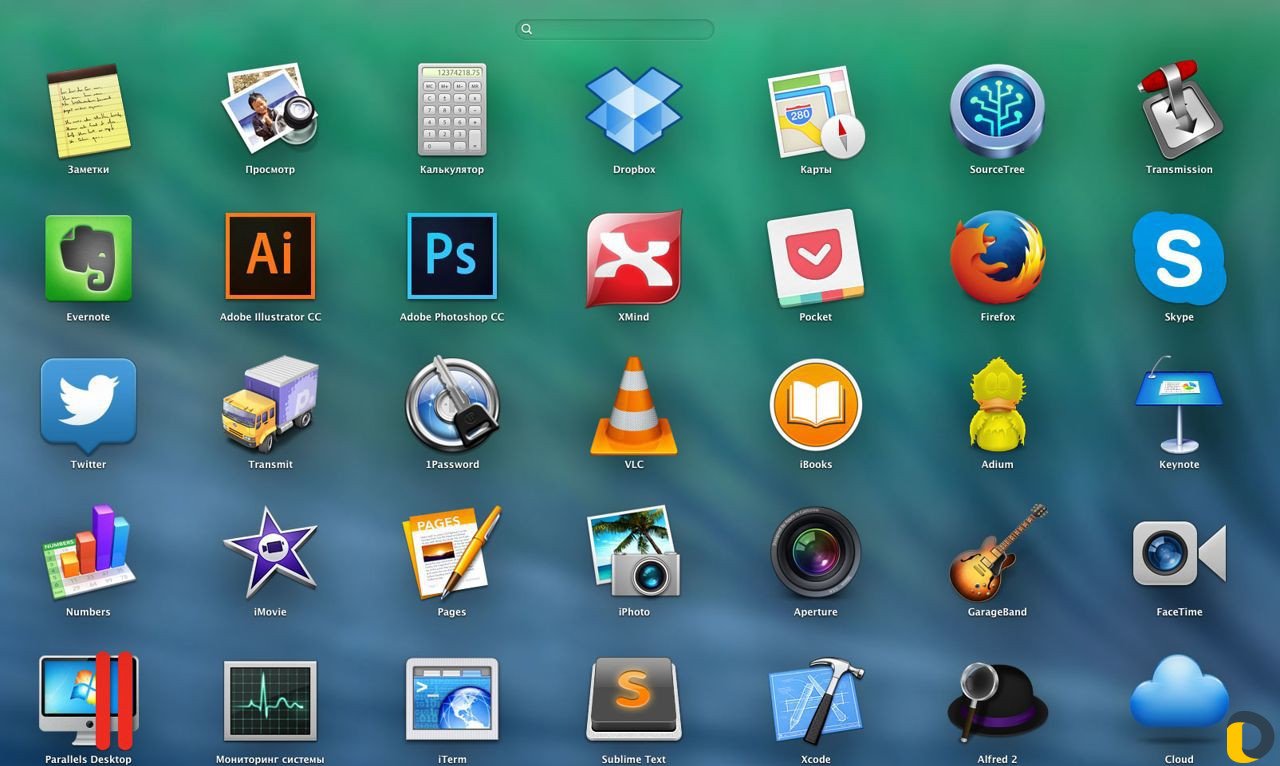The image size is (1280, 766).
Task: Open the Twitter app
Action: pyautogui.click(x=88, y=405)
